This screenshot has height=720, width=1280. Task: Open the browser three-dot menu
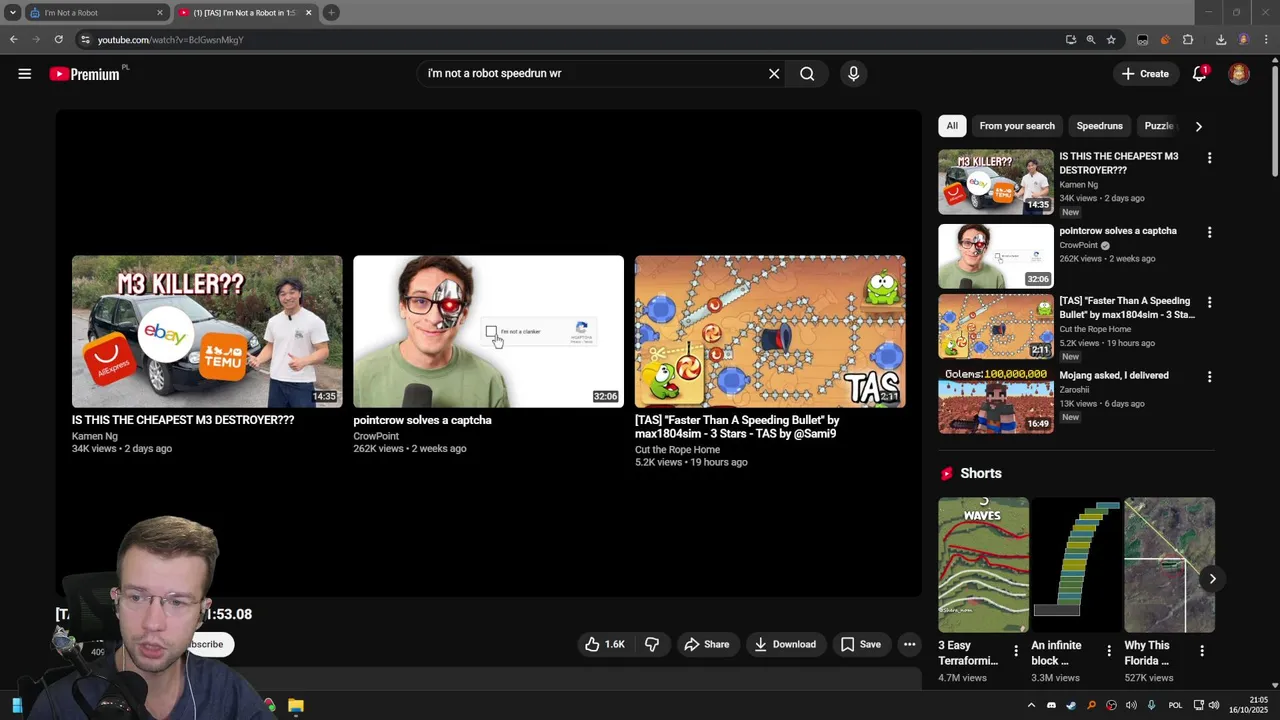tap(1264, 40)
